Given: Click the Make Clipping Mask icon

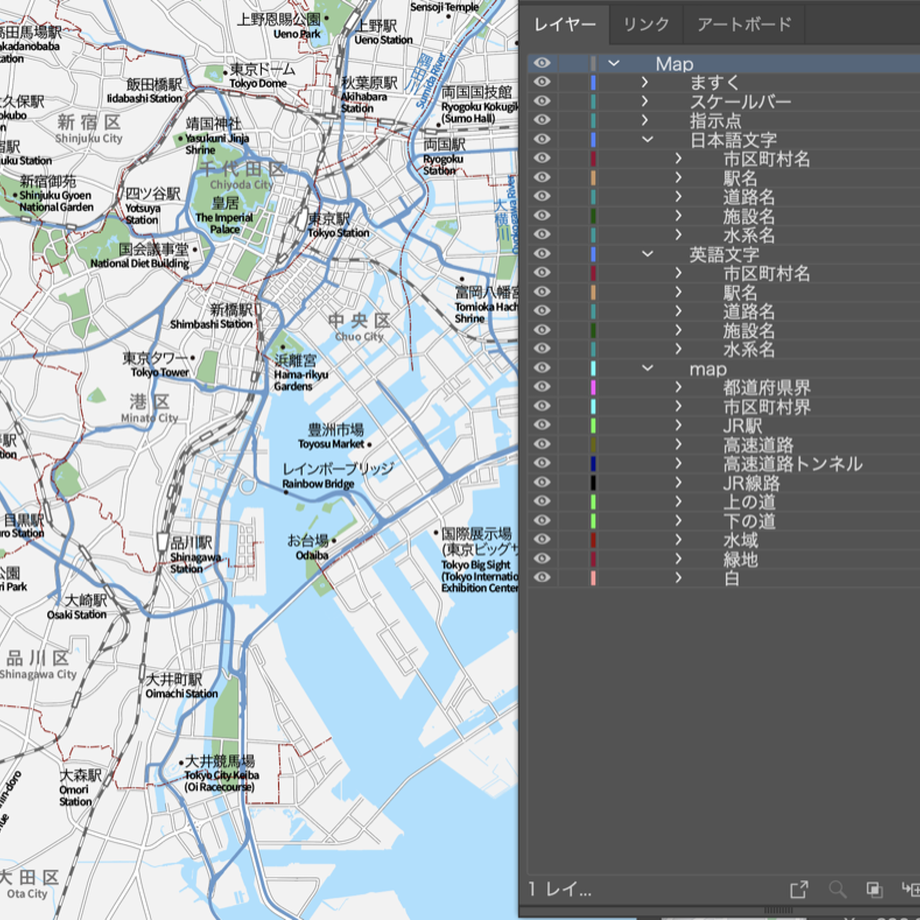Looking at the screenshot, I should click(874, 889).
